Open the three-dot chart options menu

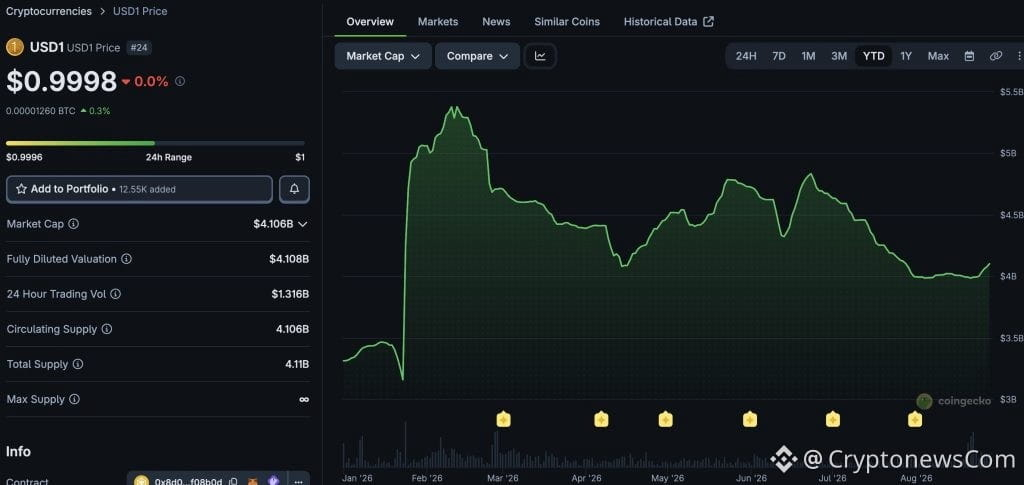(x=1018, y=56)
